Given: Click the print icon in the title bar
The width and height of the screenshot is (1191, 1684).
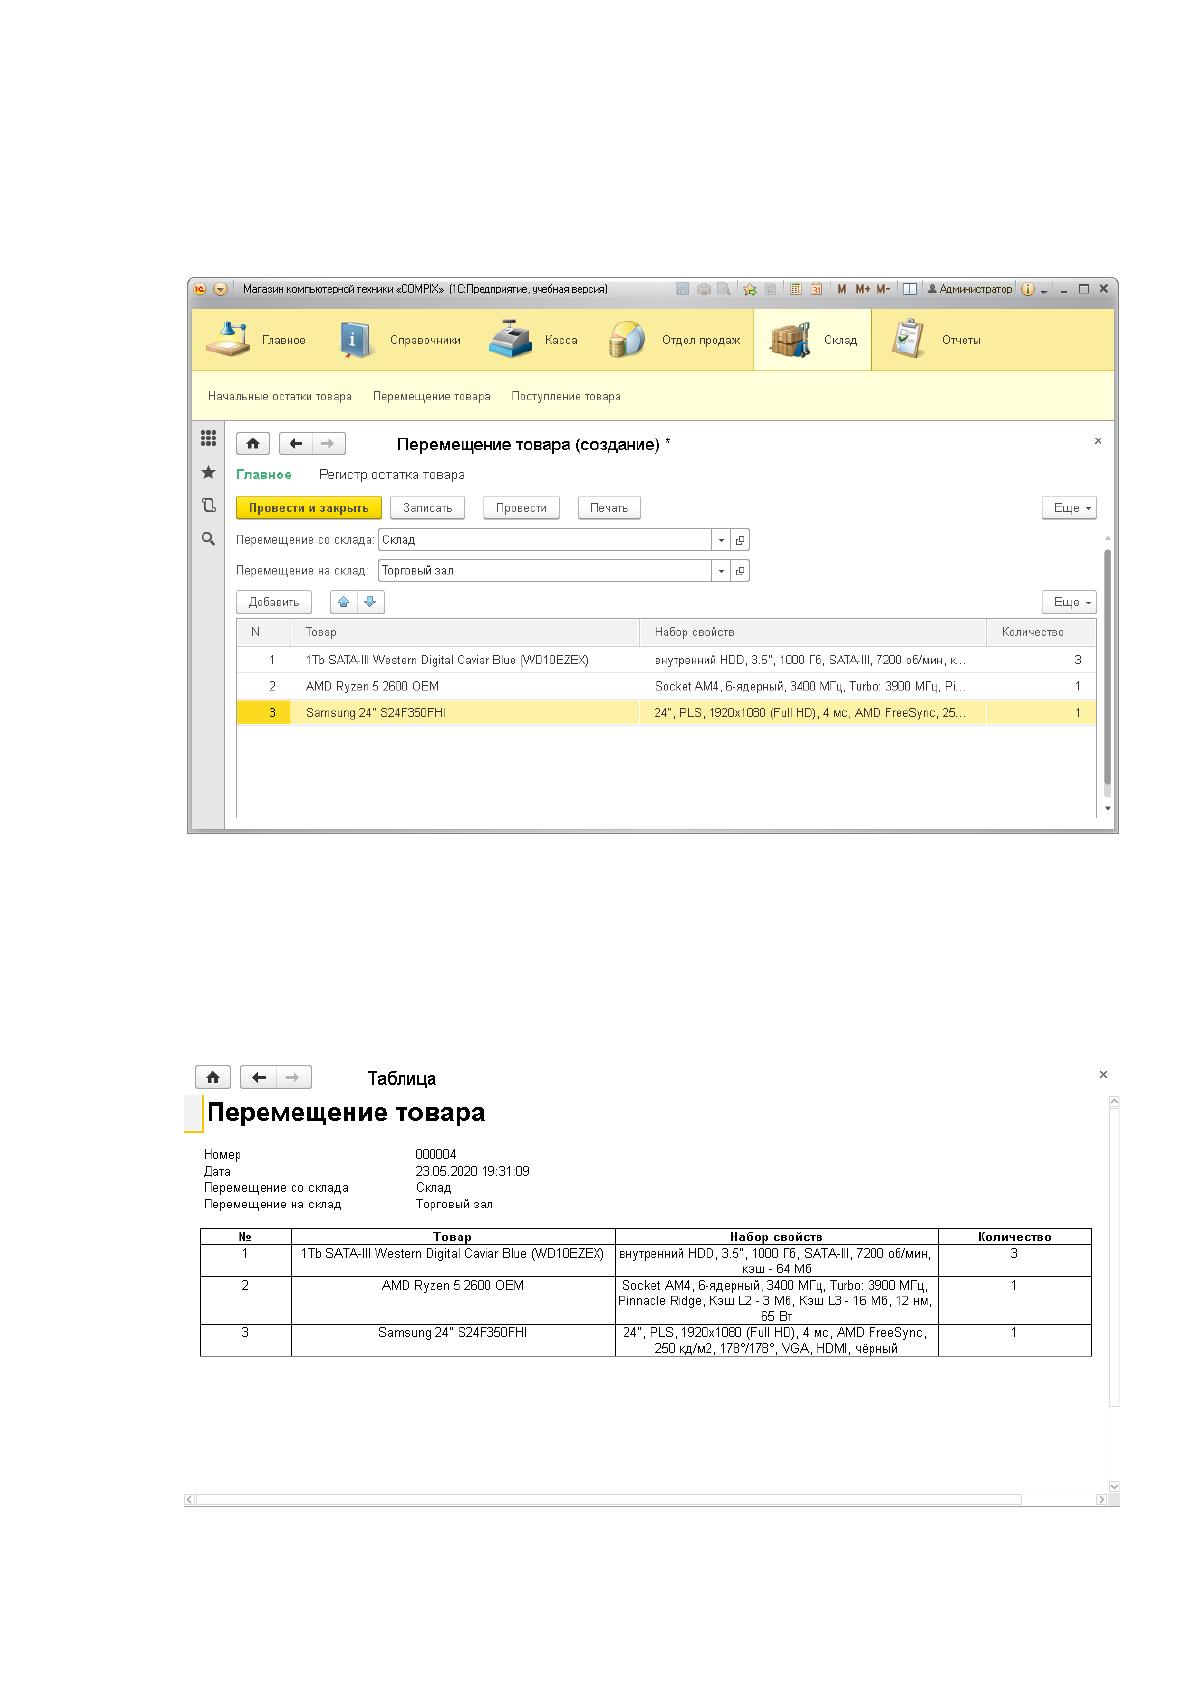Looking at the screenshot, I should click(703, 289).
